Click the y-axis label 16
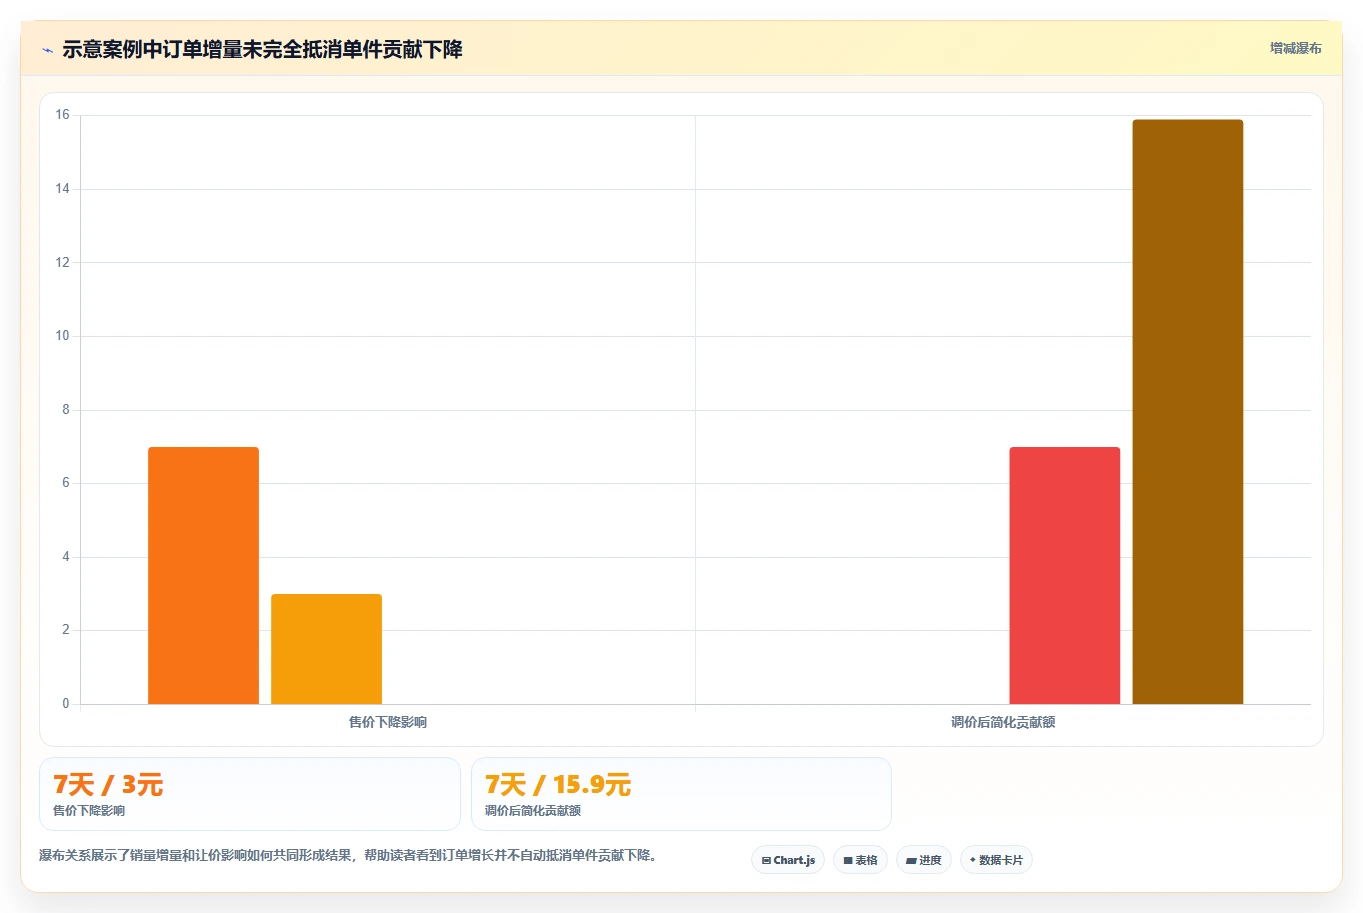Image resolution: width=1363 pixels, height=913 pixels. 63,115
